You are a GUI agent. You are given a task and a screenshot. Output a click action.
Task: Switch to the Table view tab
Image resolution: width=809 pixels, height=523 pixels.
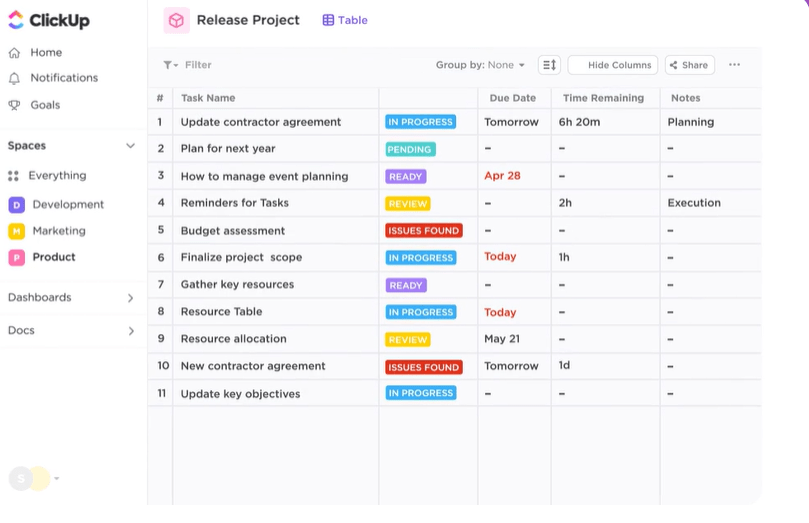click(x=345, y=20)
